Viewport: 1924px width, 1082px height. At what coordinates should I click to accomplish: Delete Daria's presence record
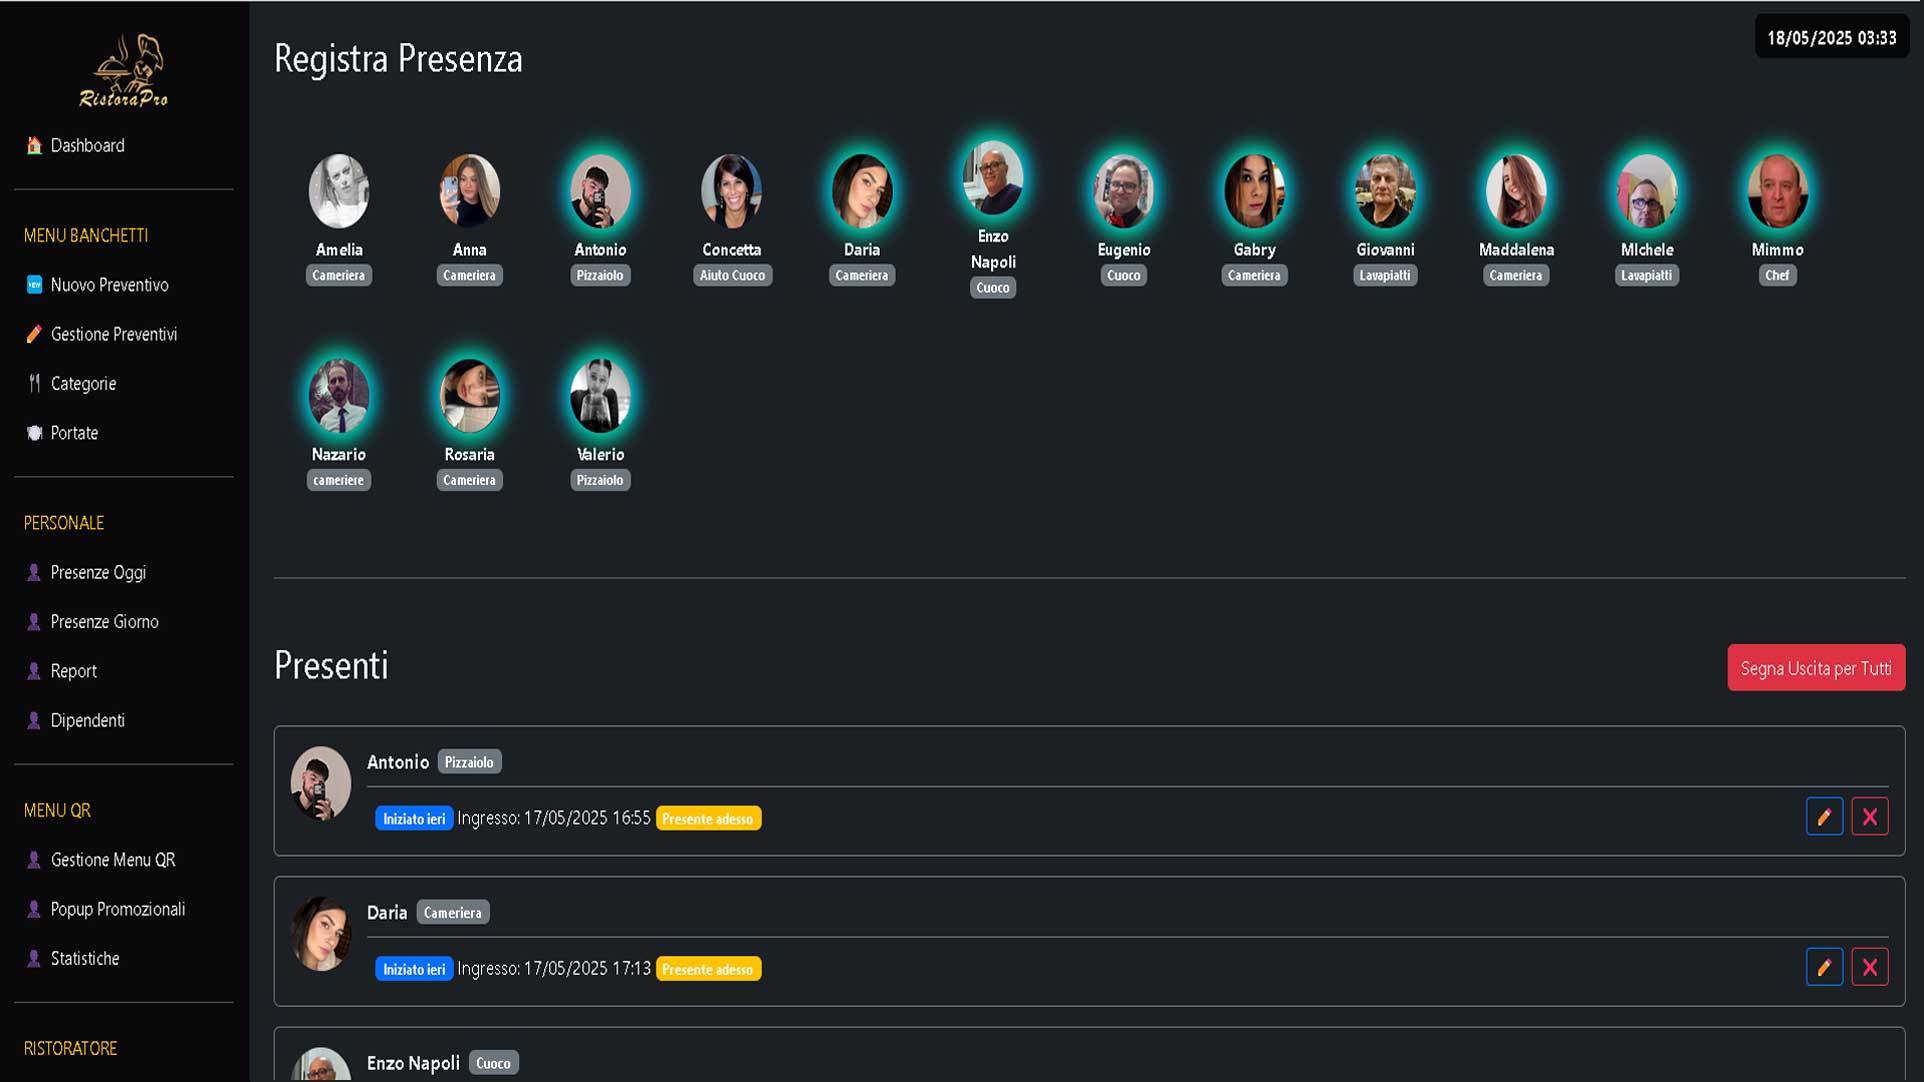[x=1869, y=967]
